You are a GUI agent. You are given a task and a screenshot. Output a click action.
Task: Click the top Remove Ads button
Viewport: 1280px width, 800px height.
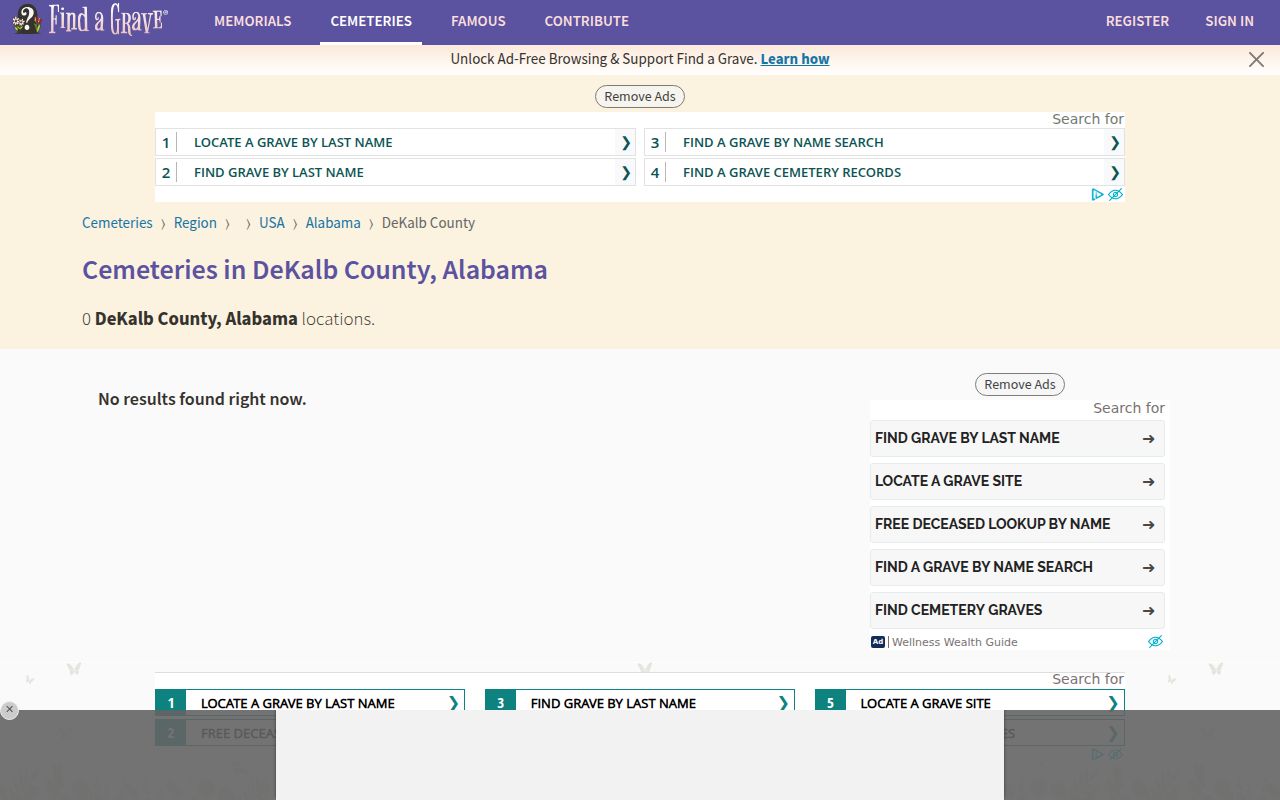click(640, 96)
